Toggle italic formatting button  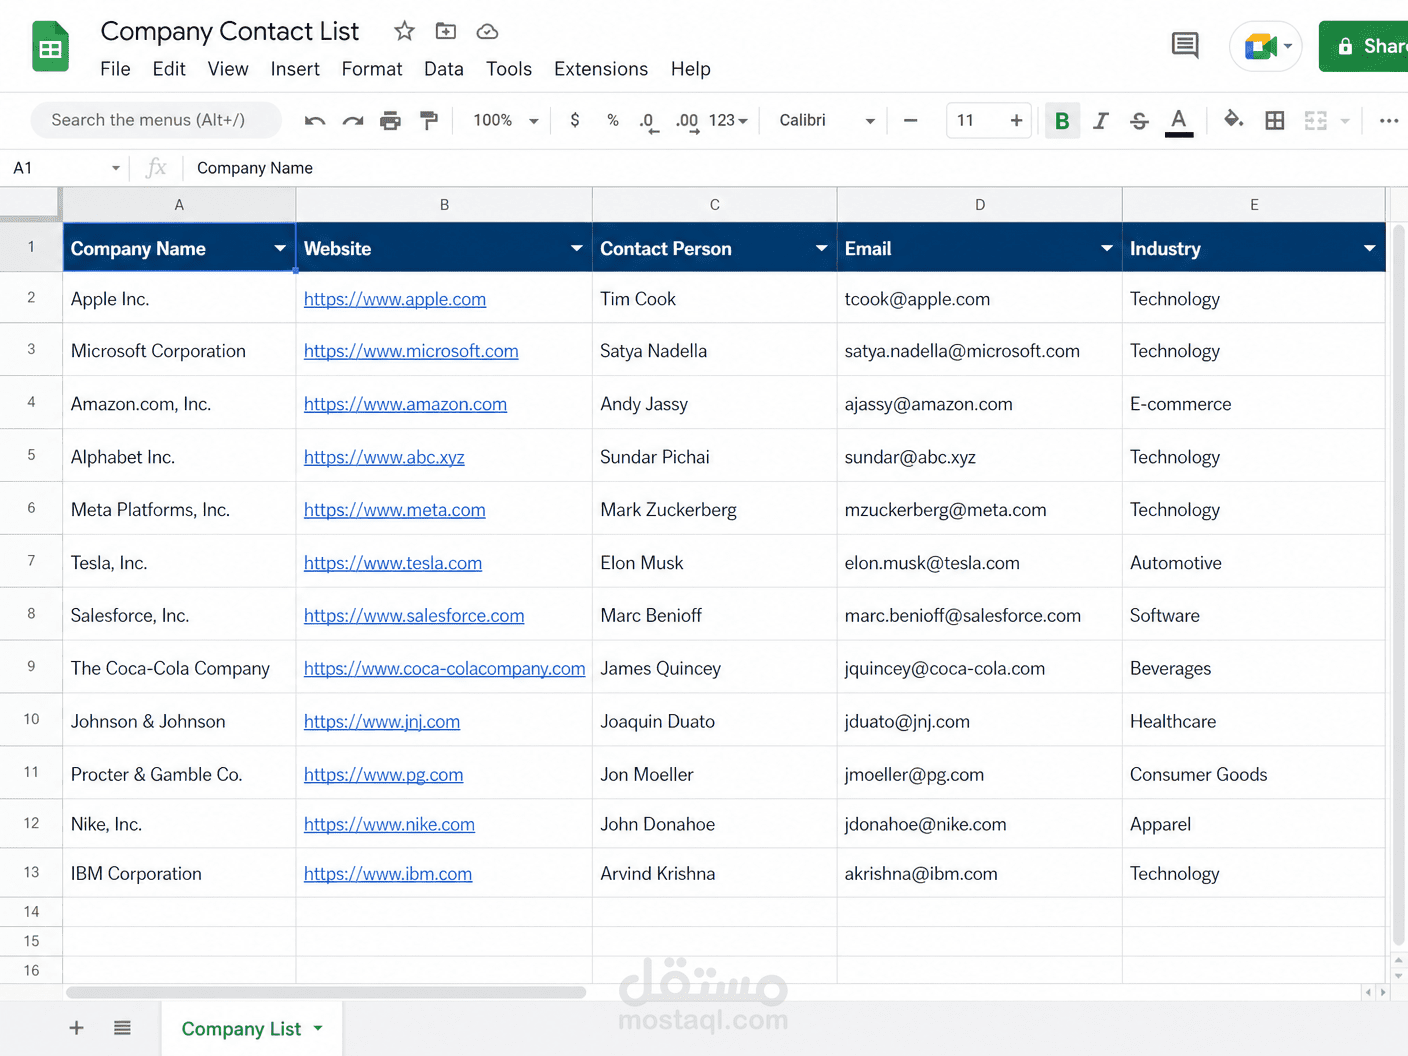click(x=1101, y=121)
